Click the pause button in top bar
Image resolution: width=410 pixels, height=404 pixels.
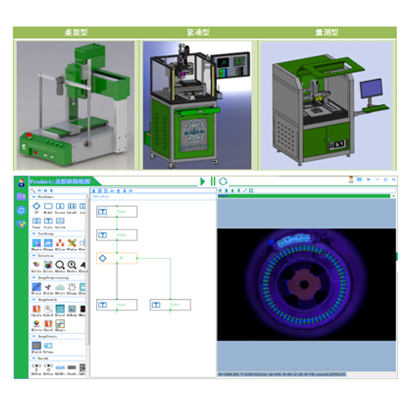pos(213,182)
